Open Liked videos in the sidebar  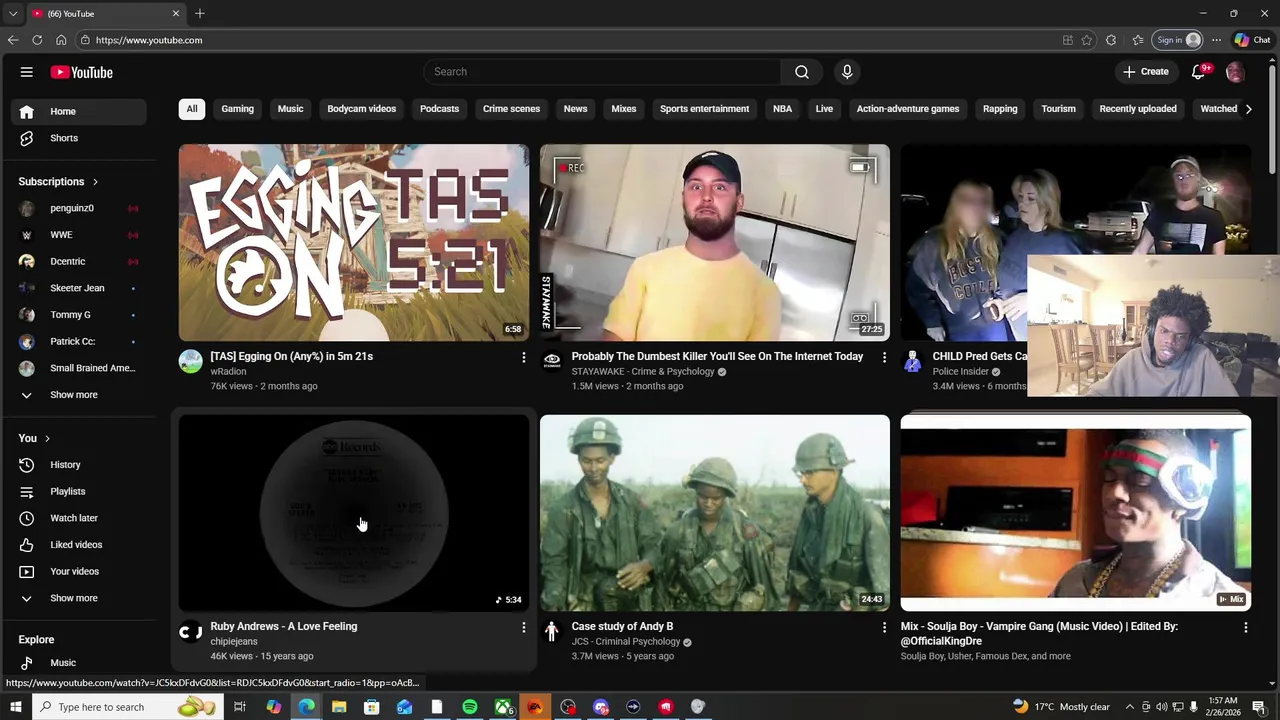point(80,545)
